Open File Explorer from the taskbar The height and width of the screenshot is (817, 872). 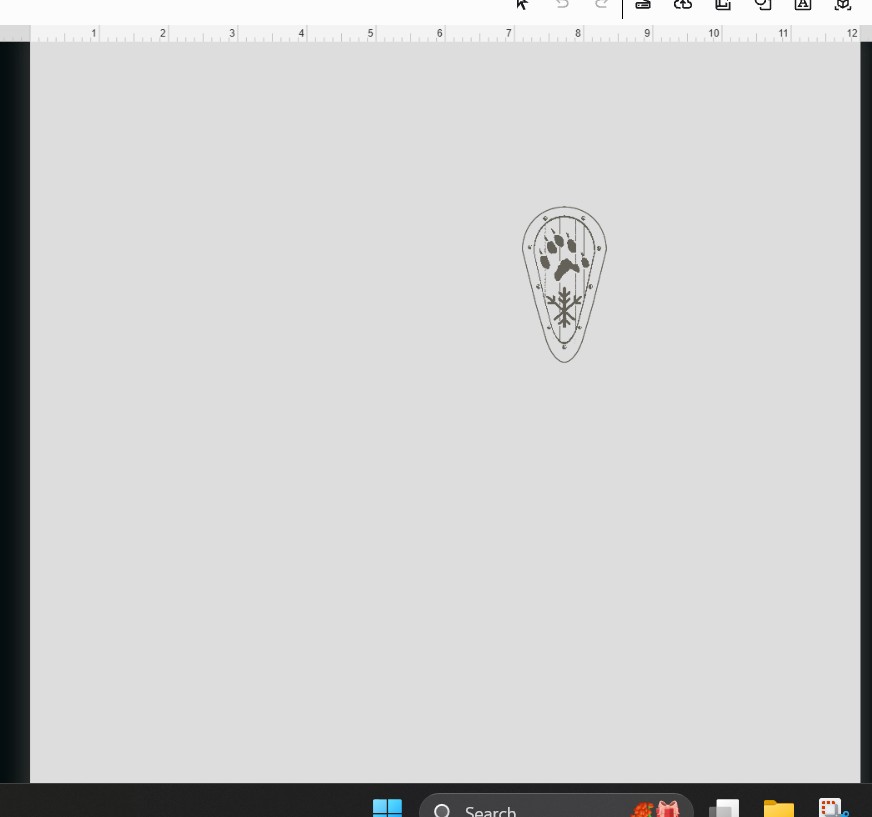(778, 808)
